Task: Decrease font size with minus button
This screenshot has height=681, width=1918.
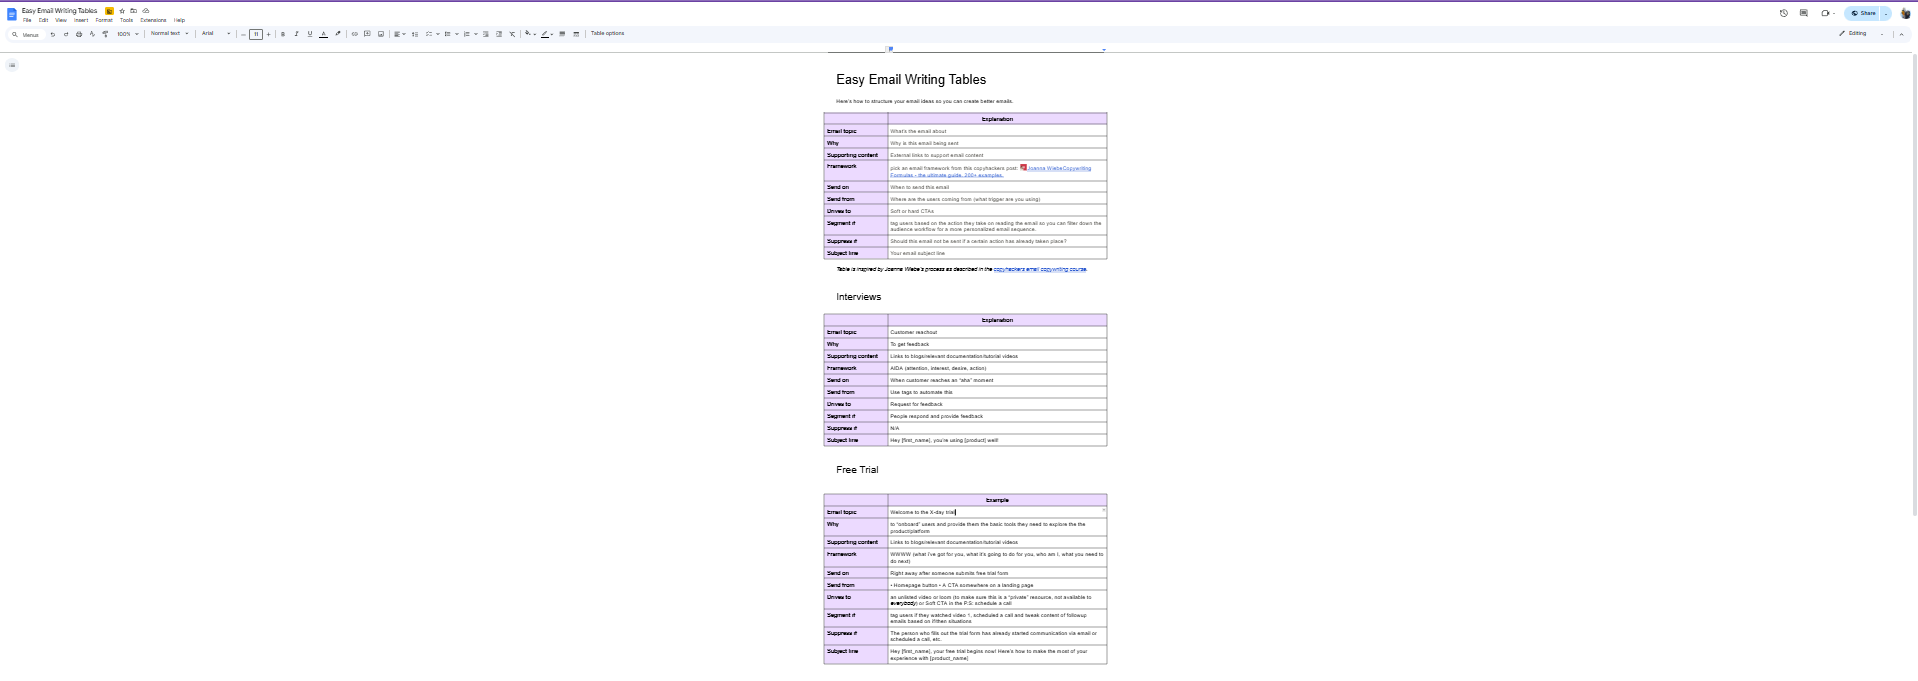Action: (x=243, y=34)
